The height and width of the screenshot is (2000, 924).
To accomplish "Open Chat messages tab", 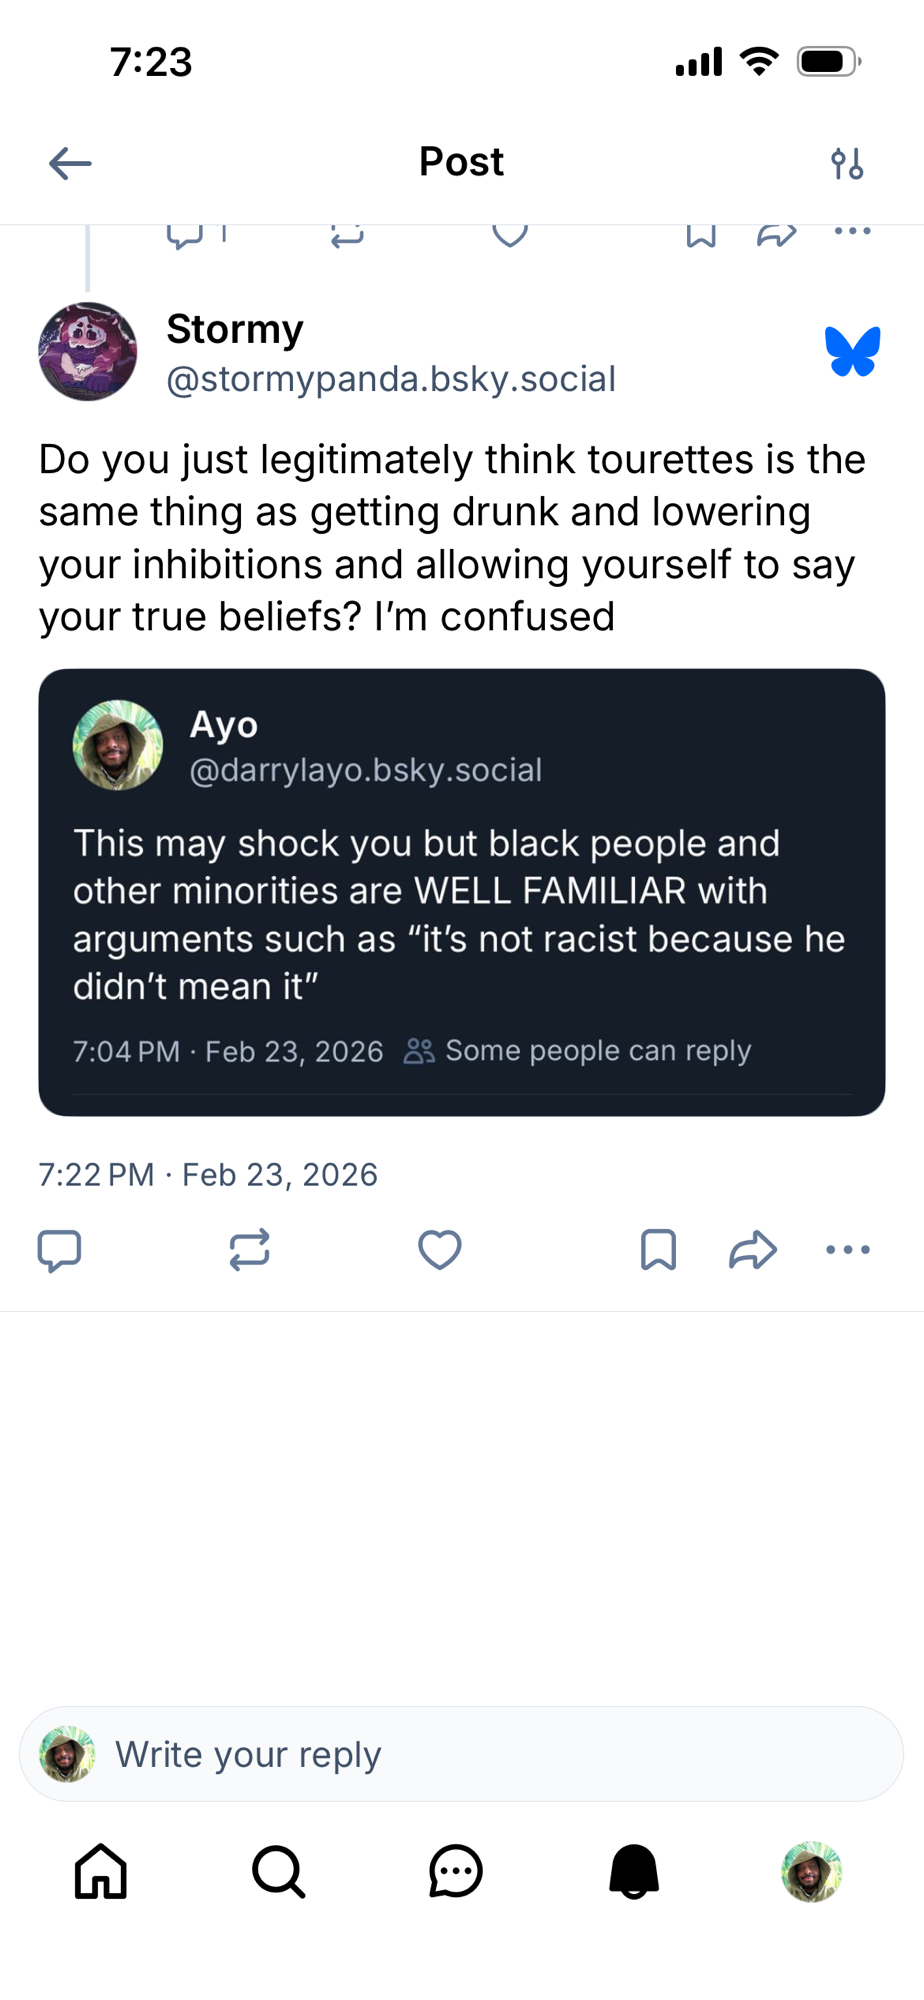I will tap(456, 1871).
